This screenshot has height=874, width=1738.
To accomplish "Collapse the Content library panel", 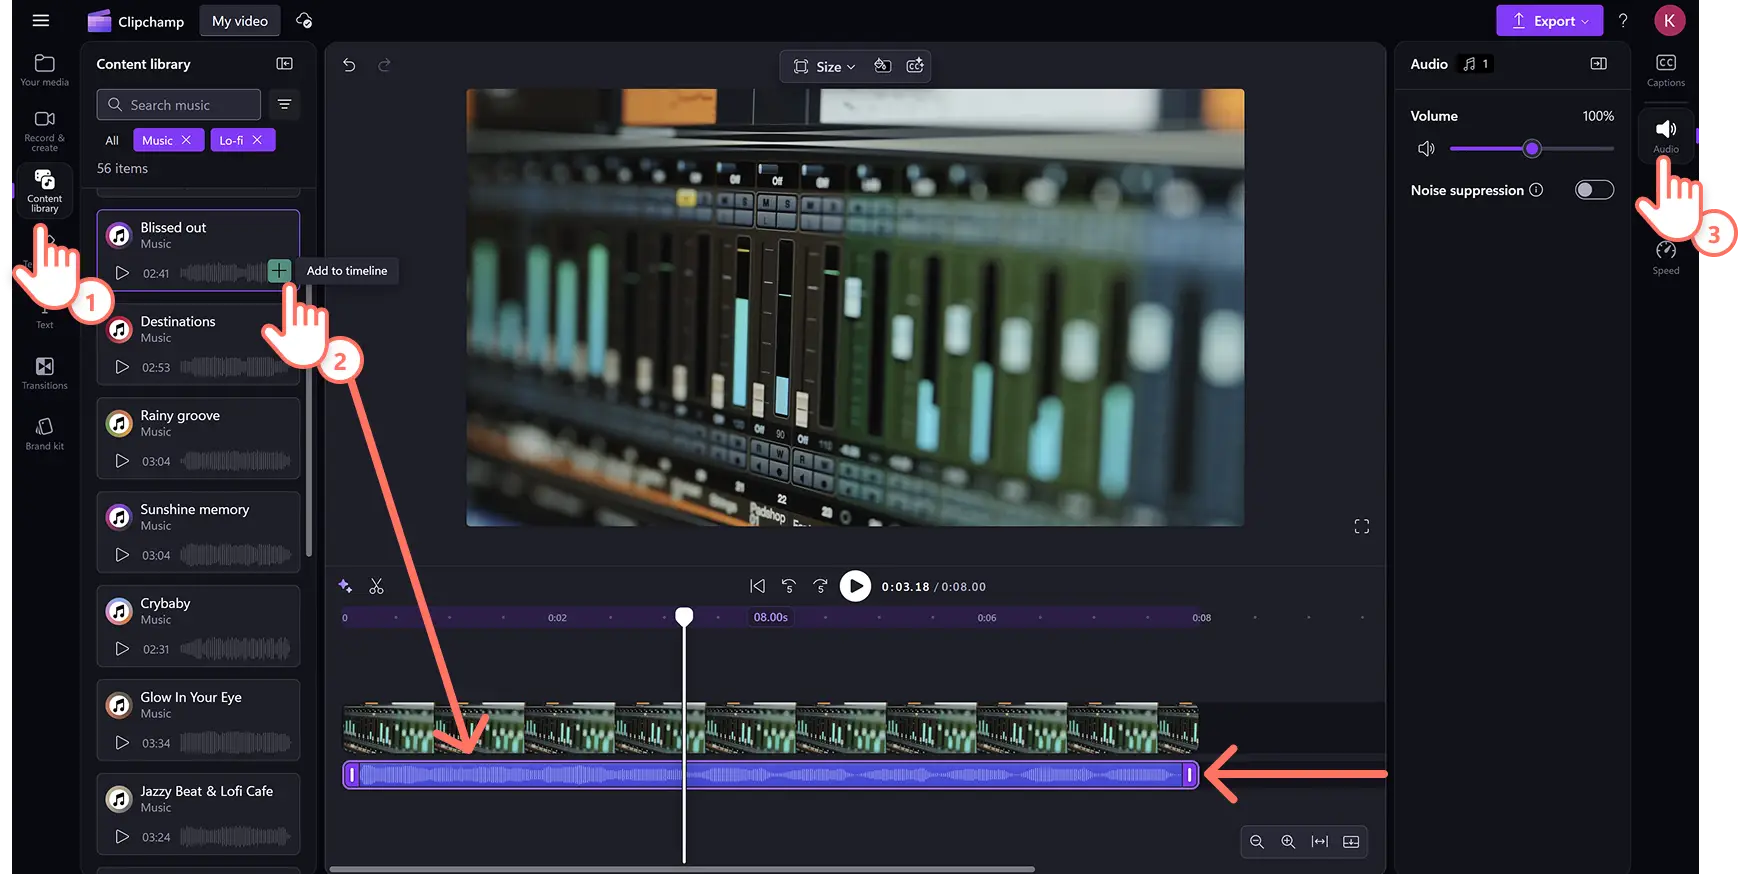I will pos(285,64).
